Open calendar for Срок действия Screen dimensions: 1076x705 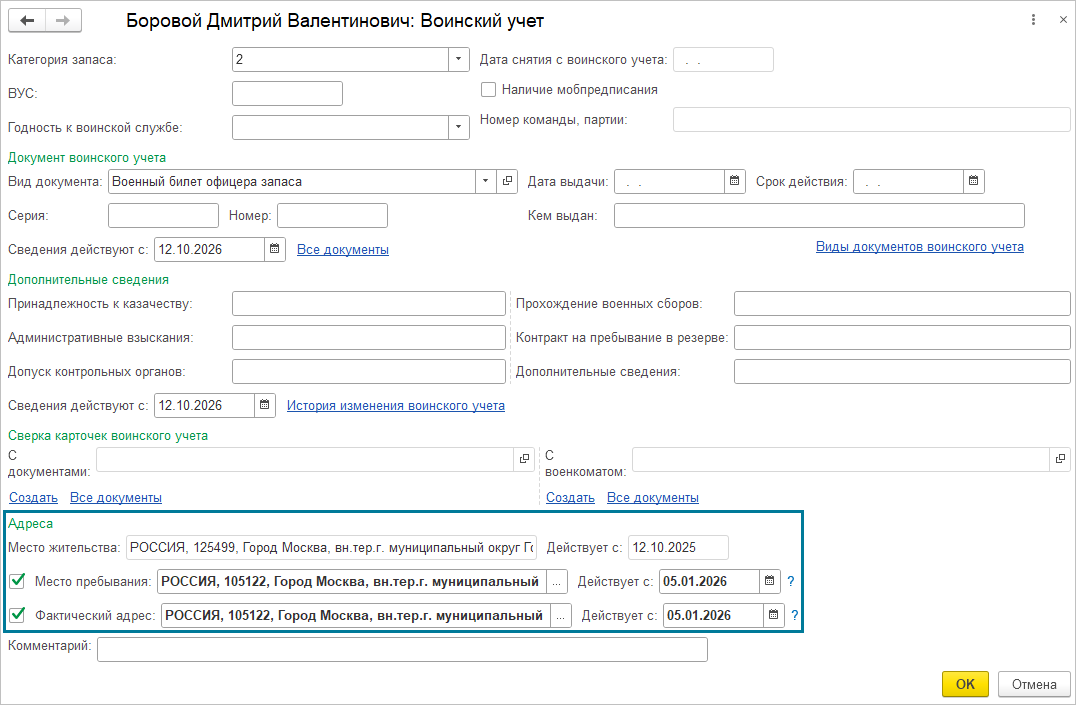[973, 181]
